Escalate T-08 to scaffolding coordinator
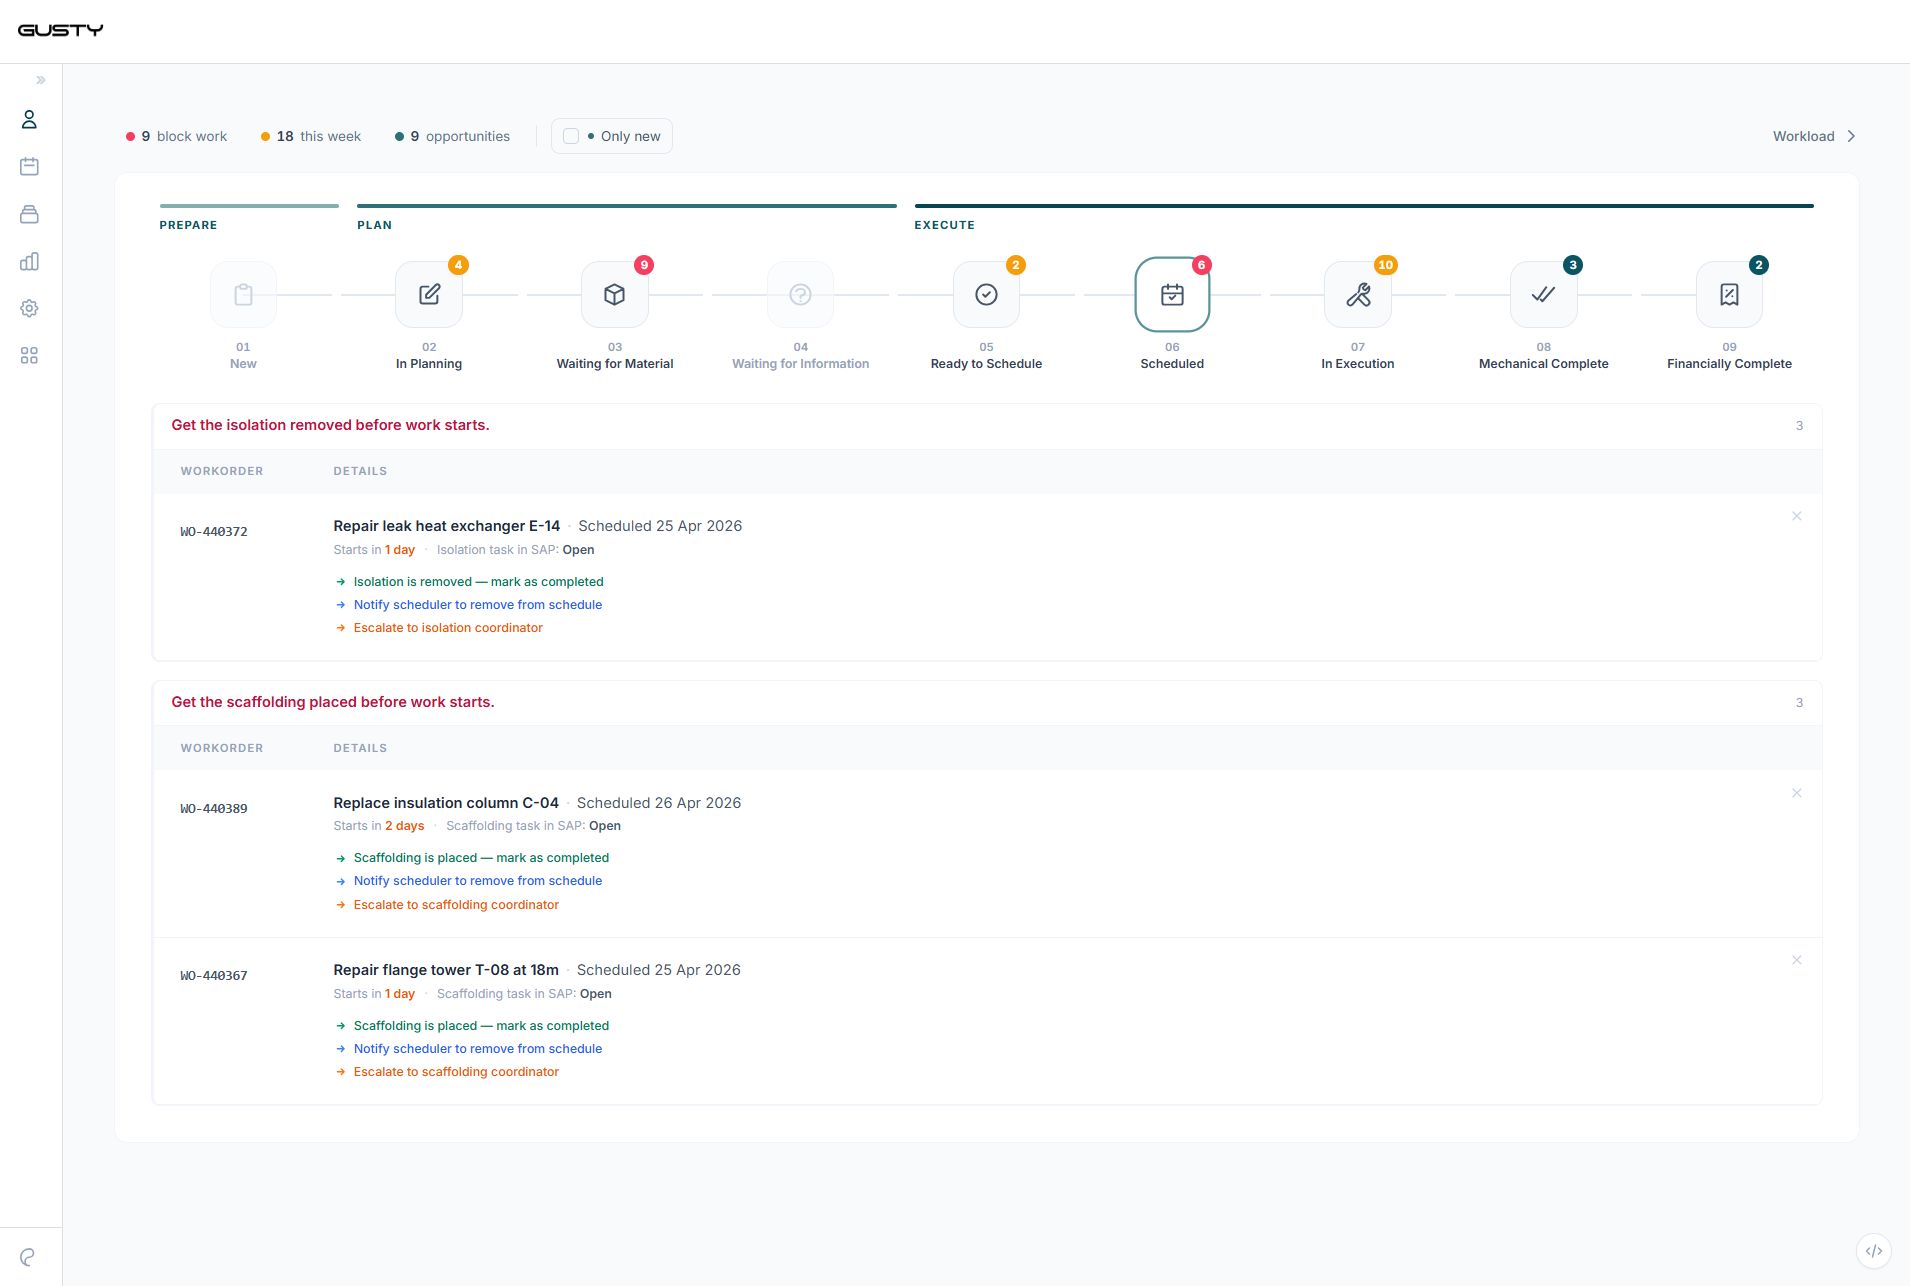This screenshot has height=1286, width=1910. tap(447, 1072)
